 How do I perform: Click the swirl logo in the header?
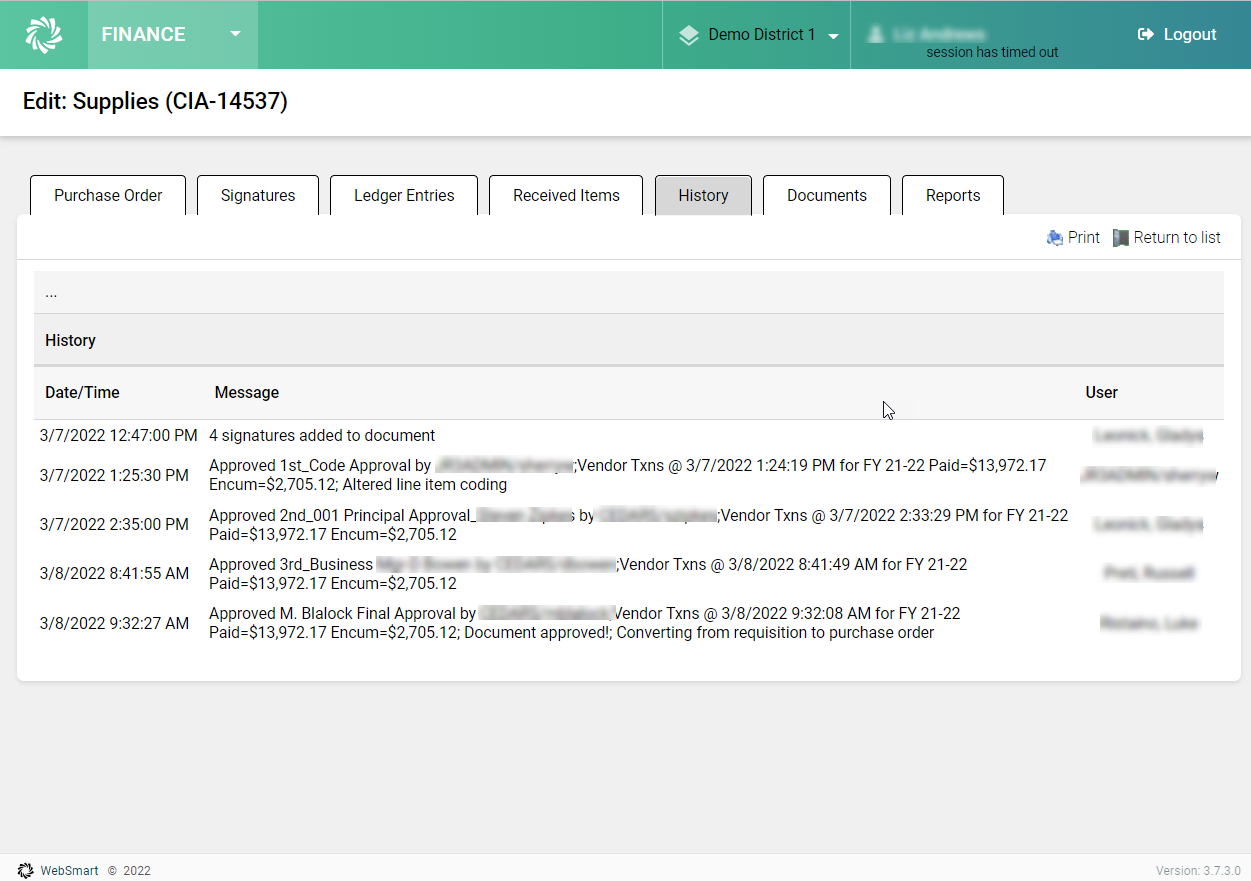(x=44, y=34)
